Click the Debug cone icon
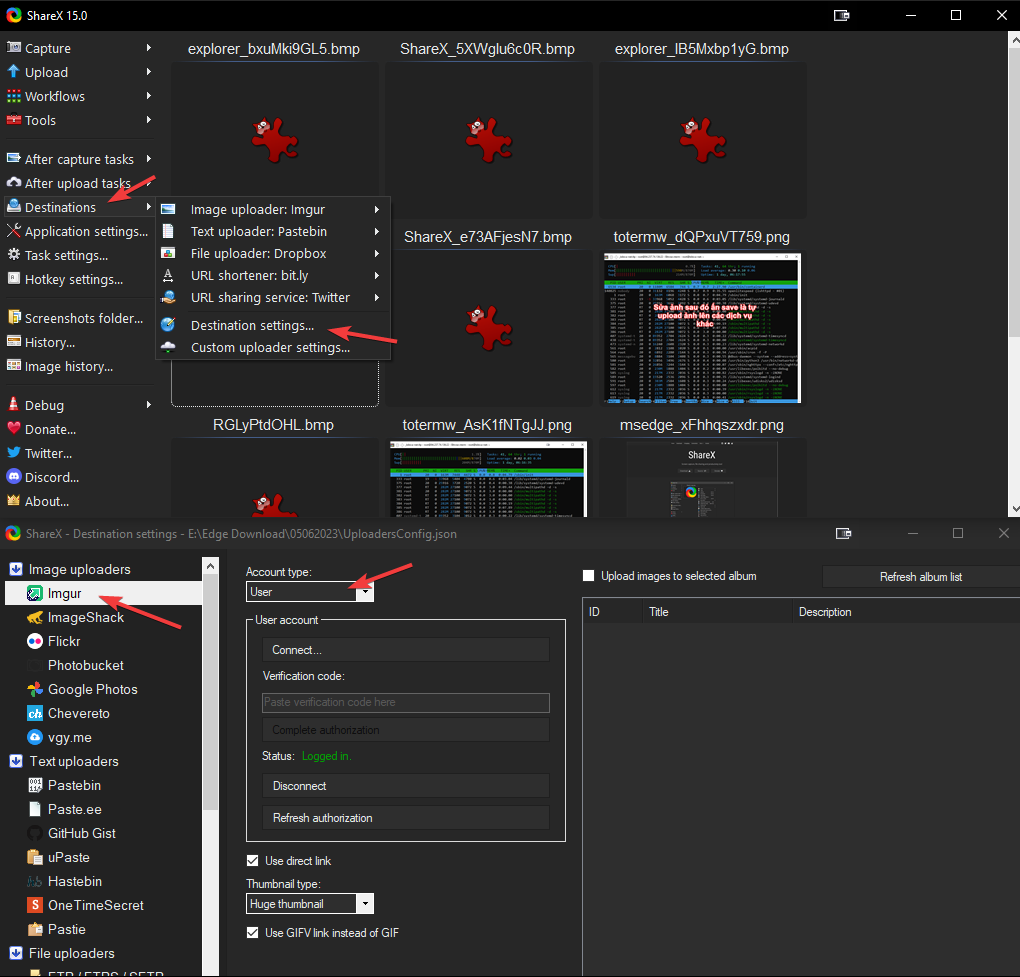 (x=14, y=405)
